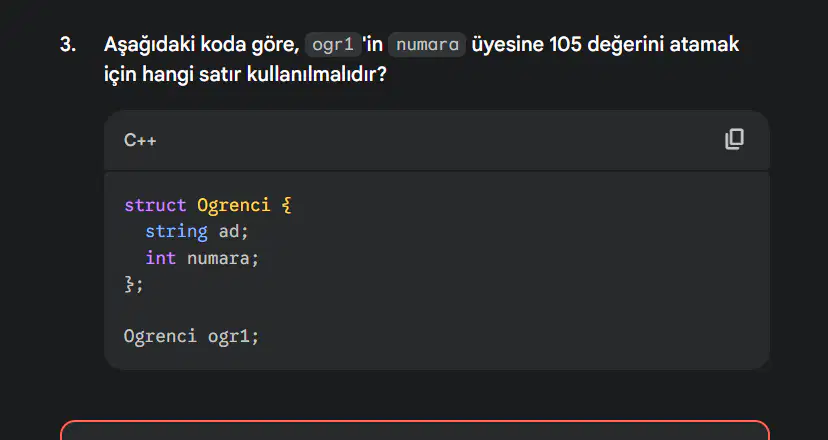
Task: Click the red-outlined box at bottom
Action: point(415,430)
